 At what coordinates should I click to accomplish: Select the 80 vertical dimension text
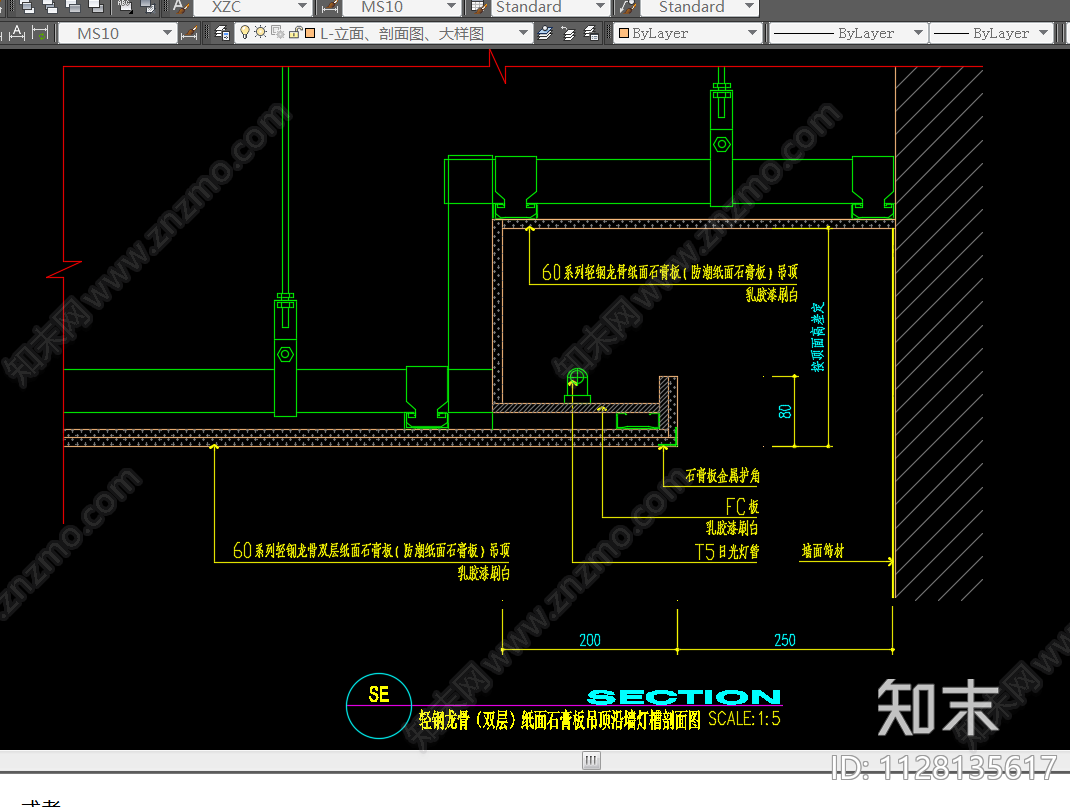click(785, 411)
